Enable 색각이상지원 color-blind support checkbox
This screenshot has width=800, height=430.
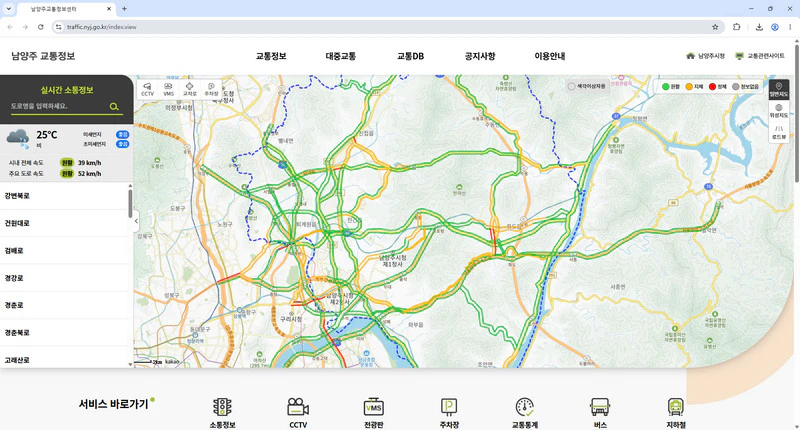[x=571, y=87]
